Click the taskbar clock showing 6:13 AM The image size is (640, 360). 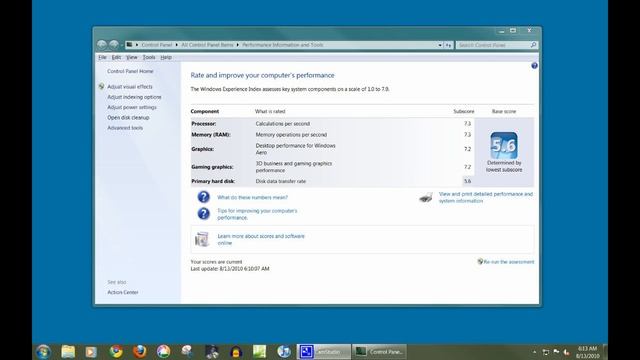click(x=587, y=352)
